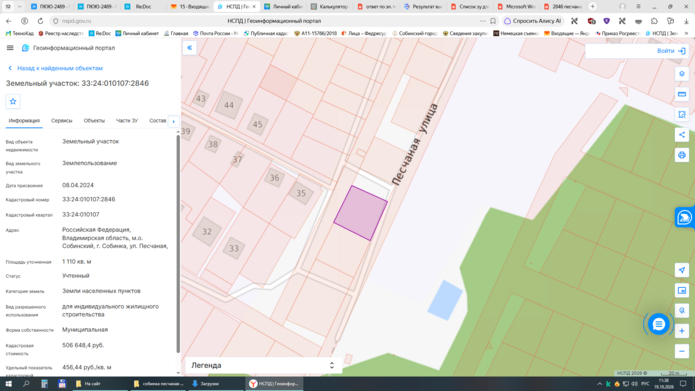Add the land plot to favorites star
Viewport: 695px width, 391px height.
pos(13,102)
